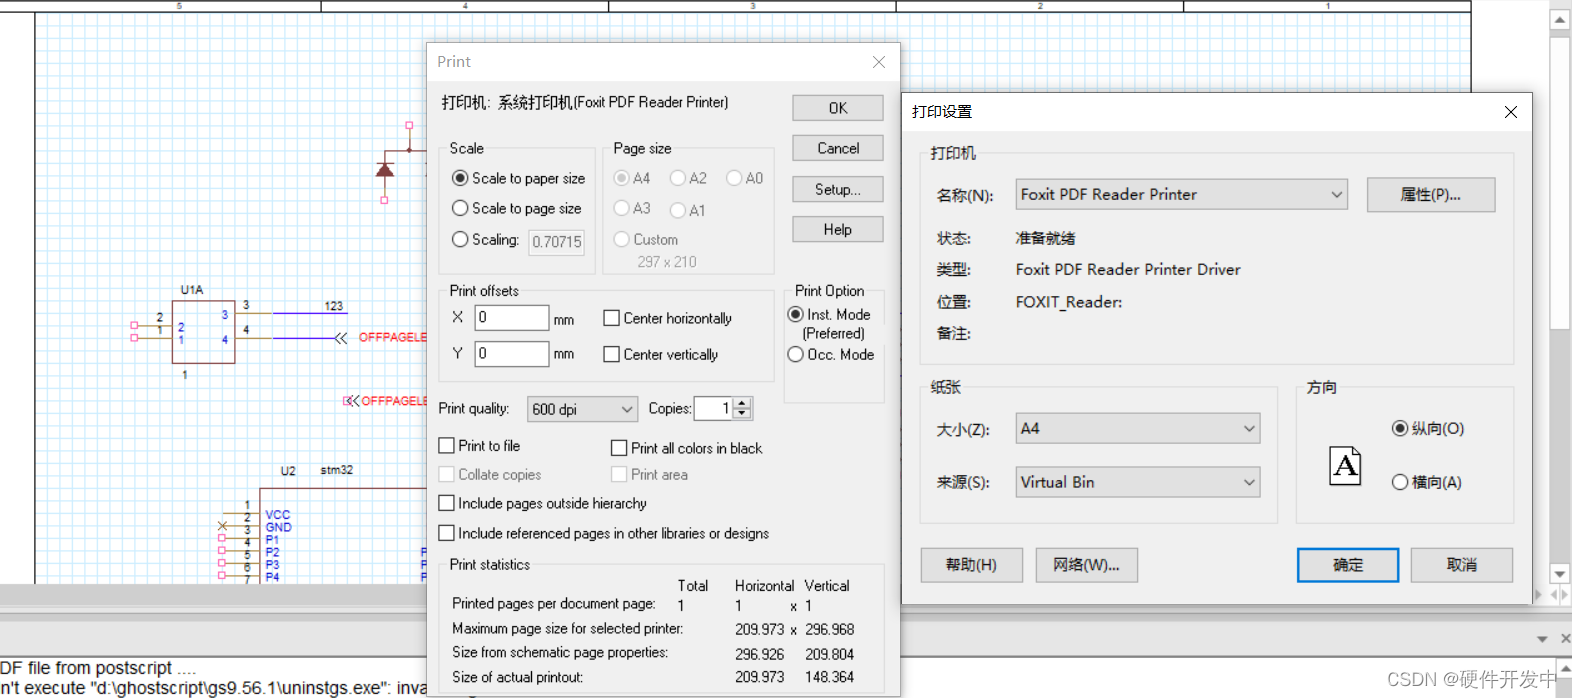Screen dimensions: 1572x698
Task: Enable Center horizontally checkbox
Action: [612, 318]
